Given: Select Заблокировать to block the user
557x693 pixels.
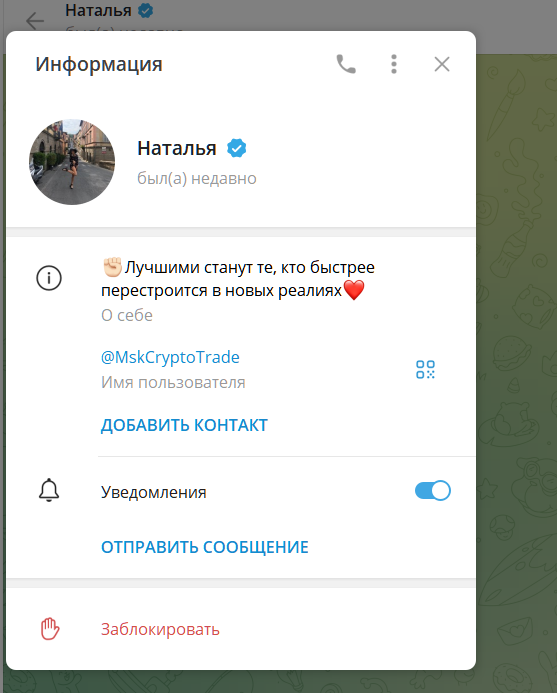Looking at the screenshot, I should click(x=160, y=629).
